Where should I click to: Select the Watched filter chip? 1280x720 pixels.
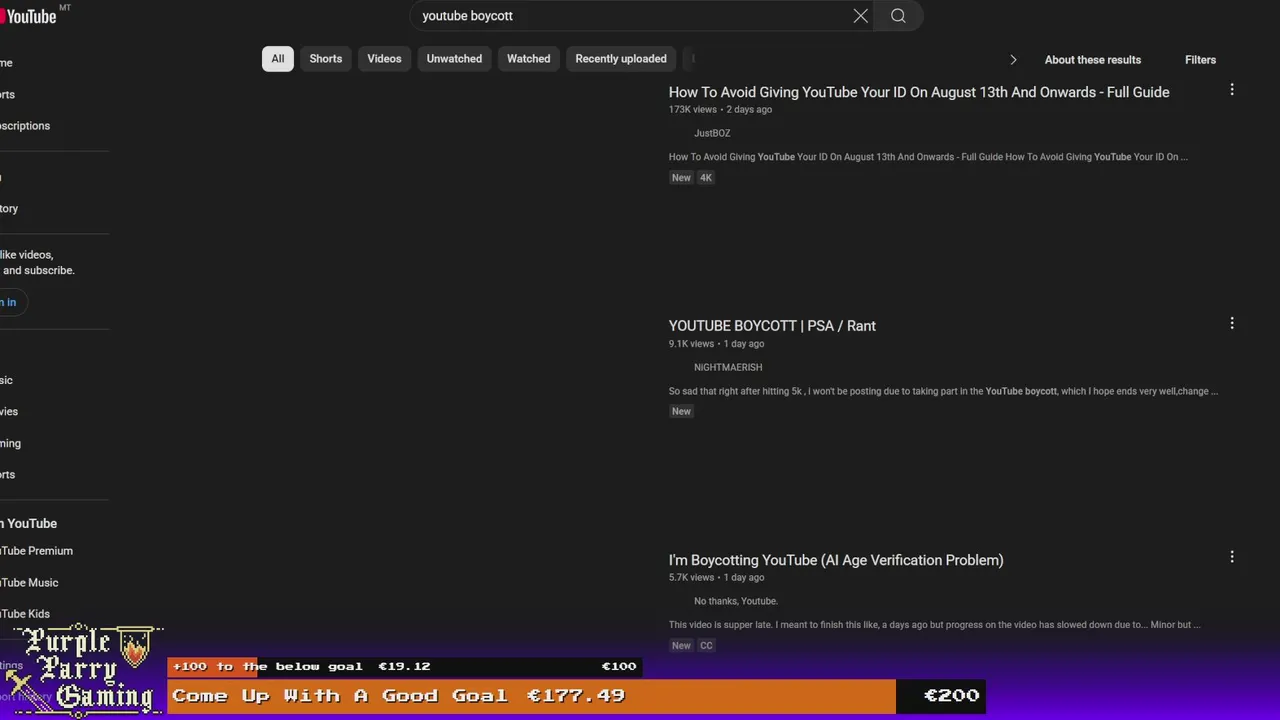pos(528,59)
